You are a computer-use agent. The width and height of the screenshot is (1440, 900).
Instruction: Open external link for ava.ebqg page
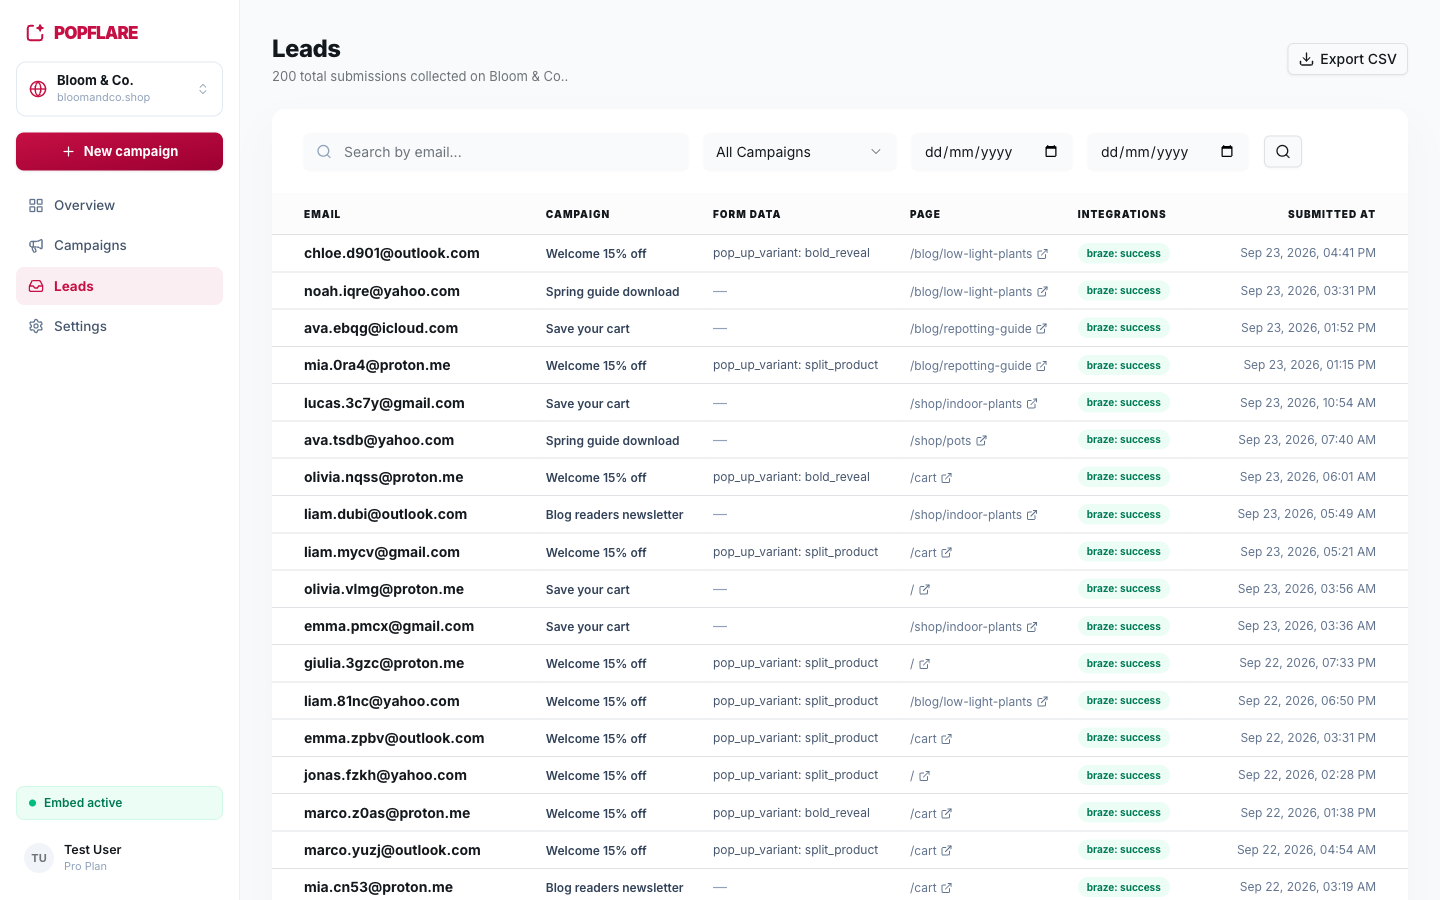(x=1041, y=329)
